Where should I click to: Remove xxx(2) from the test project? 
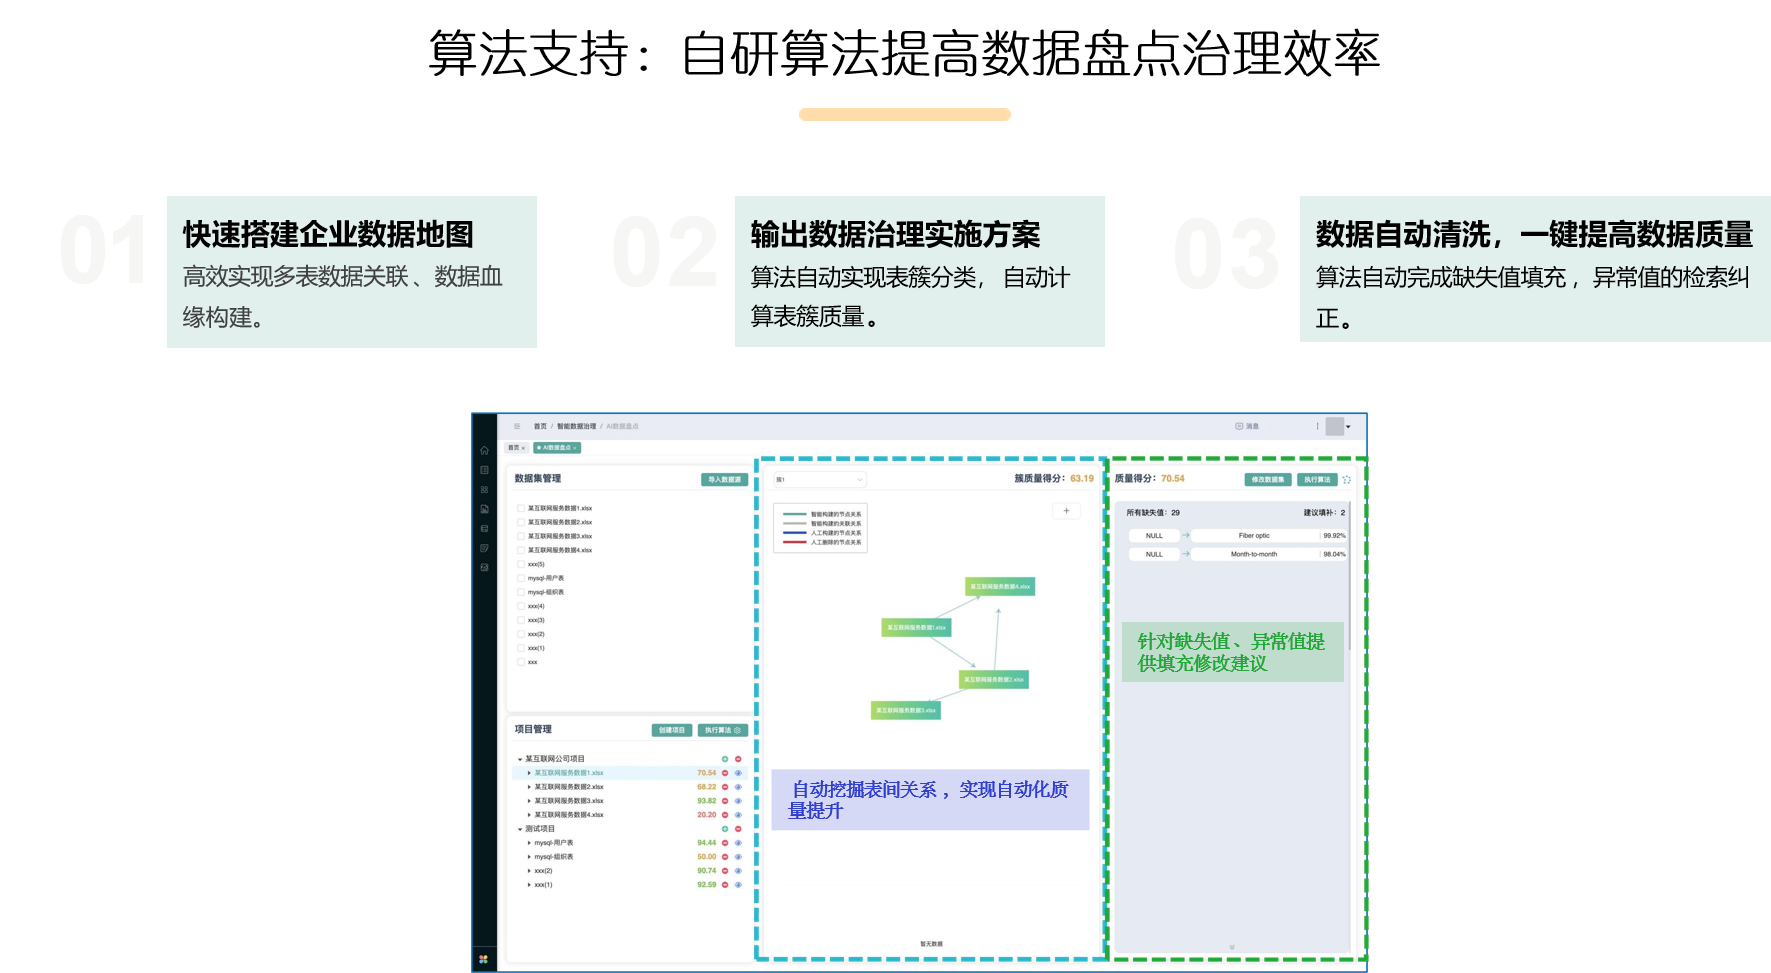click(x=725, y=871)
